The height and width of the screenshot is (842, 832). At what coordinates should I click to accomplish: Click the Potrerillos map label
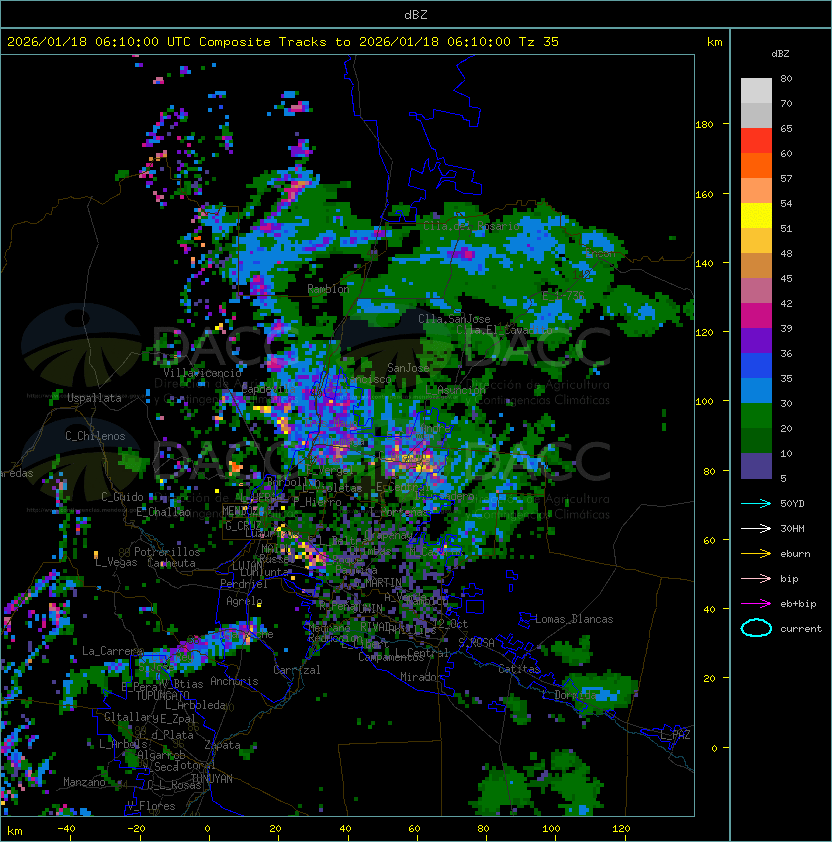click(x=167, y=552)
